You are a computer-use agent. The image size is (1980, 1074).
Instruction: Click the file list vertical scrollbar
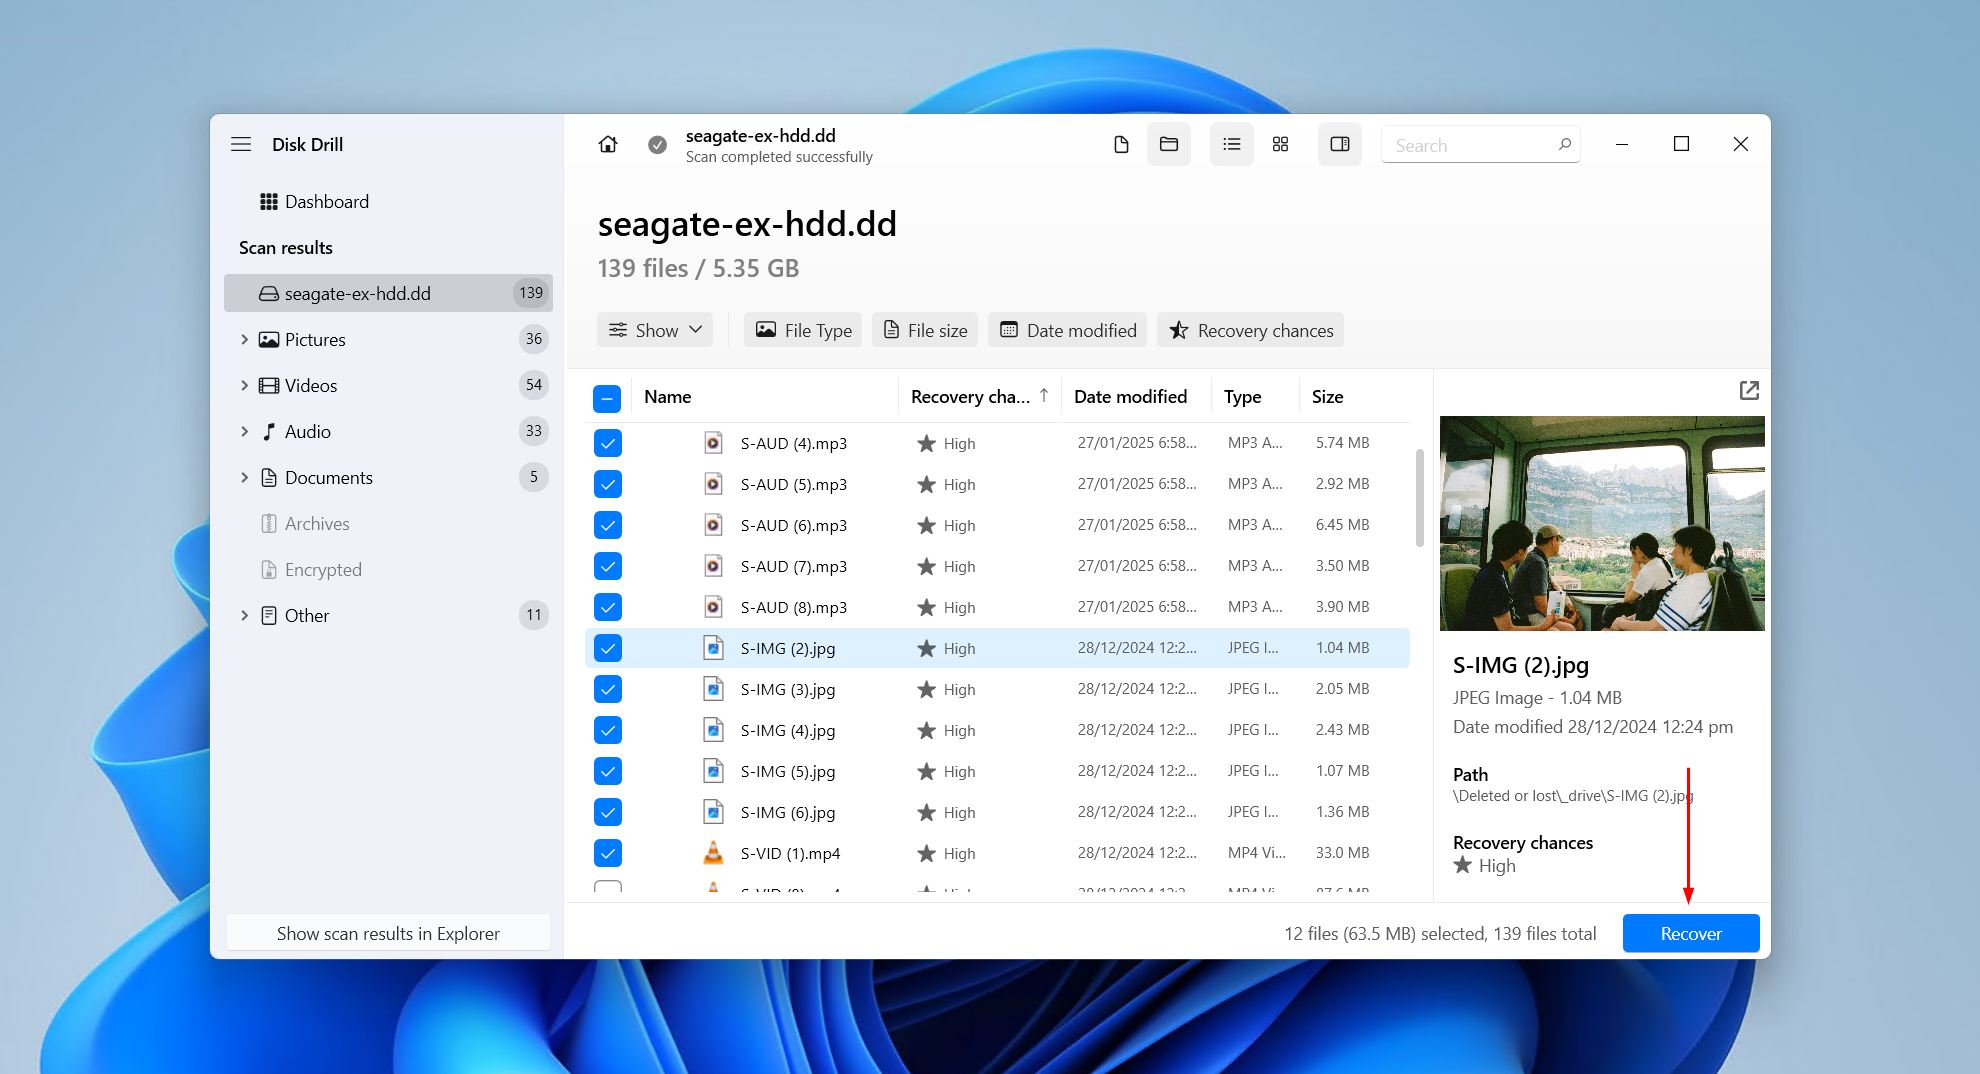coord(1419,498)
